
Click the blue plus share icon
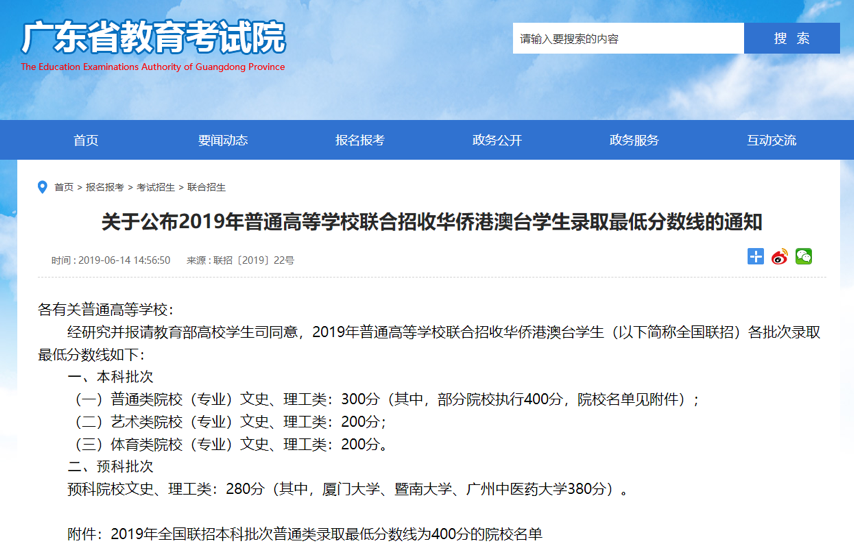click(756, 257)
